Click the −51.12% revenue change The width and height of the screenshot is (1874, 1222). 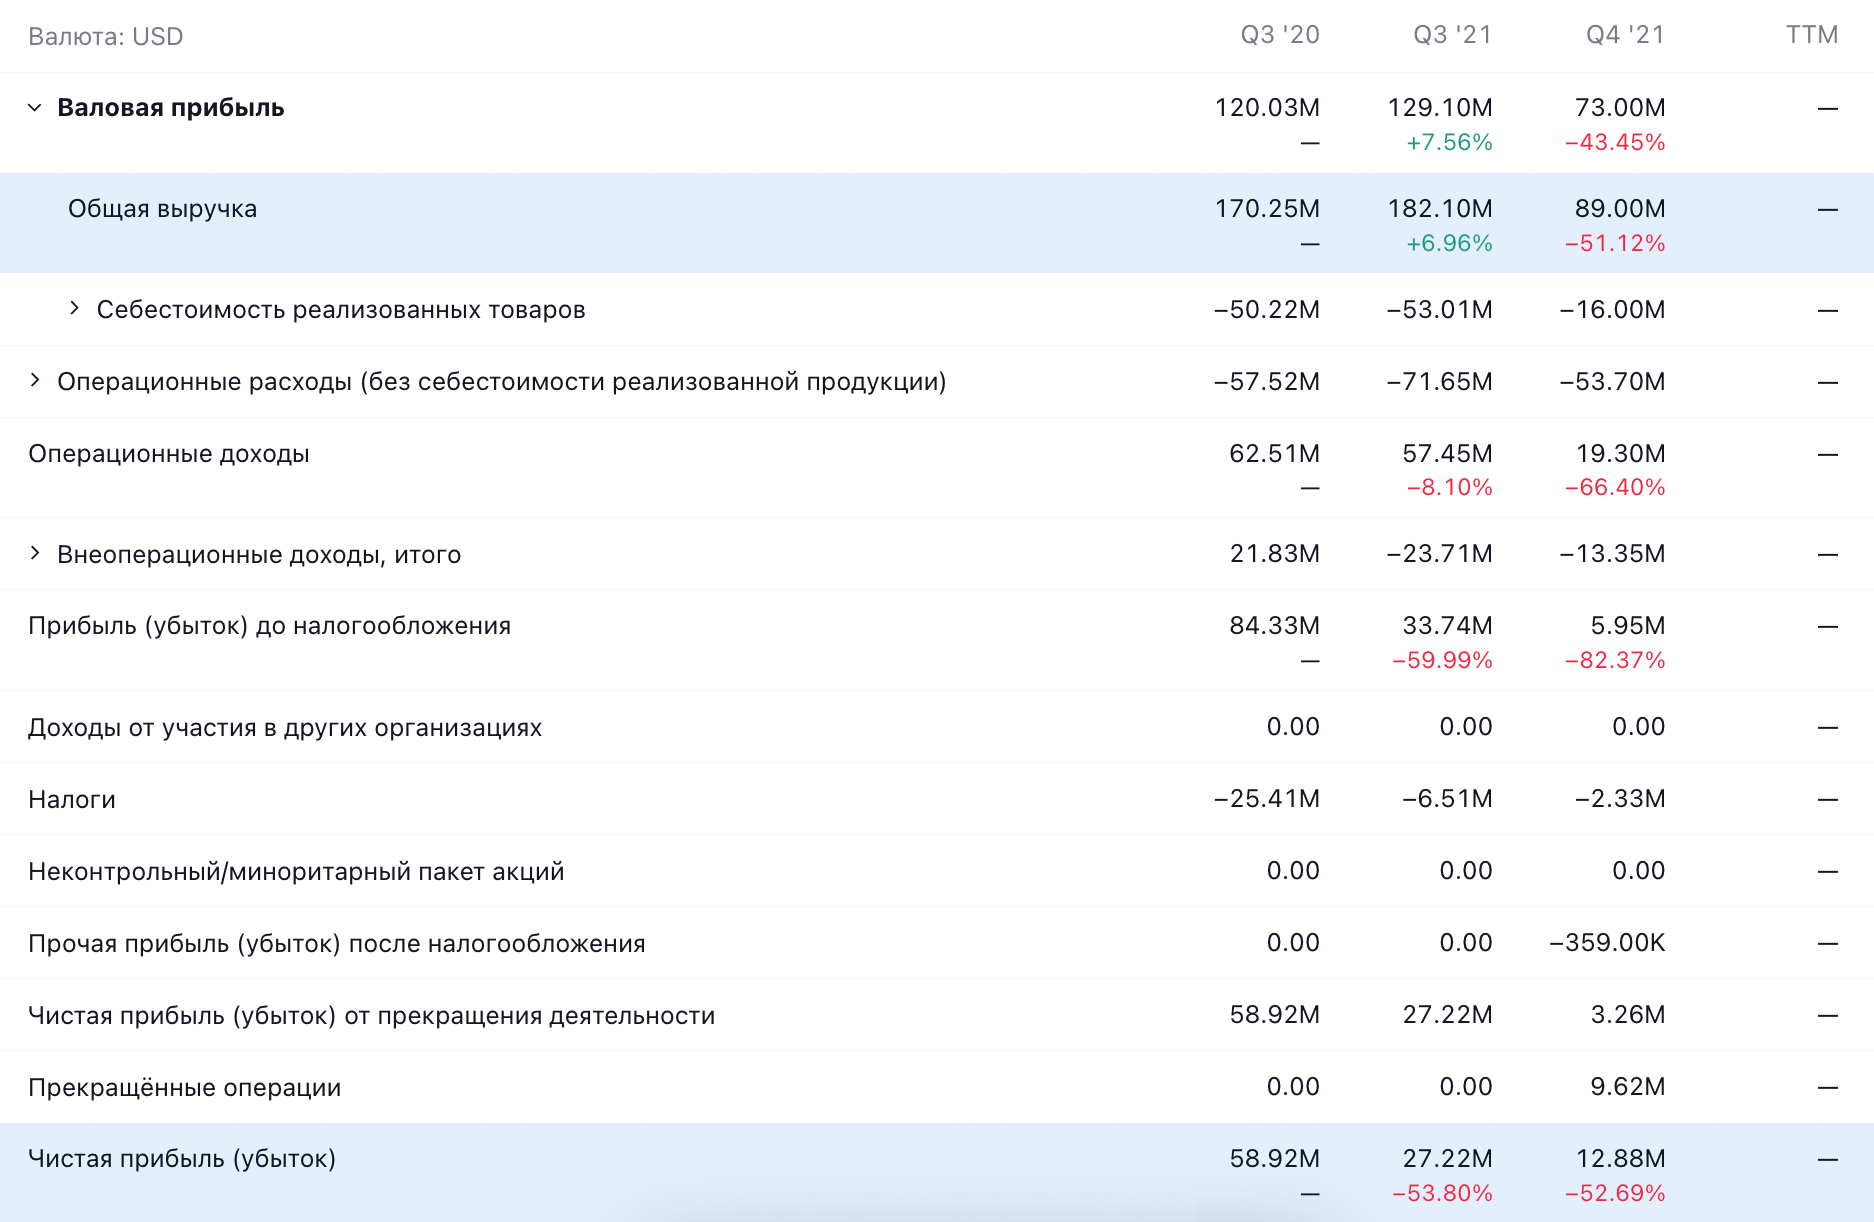pos(1615,244)
